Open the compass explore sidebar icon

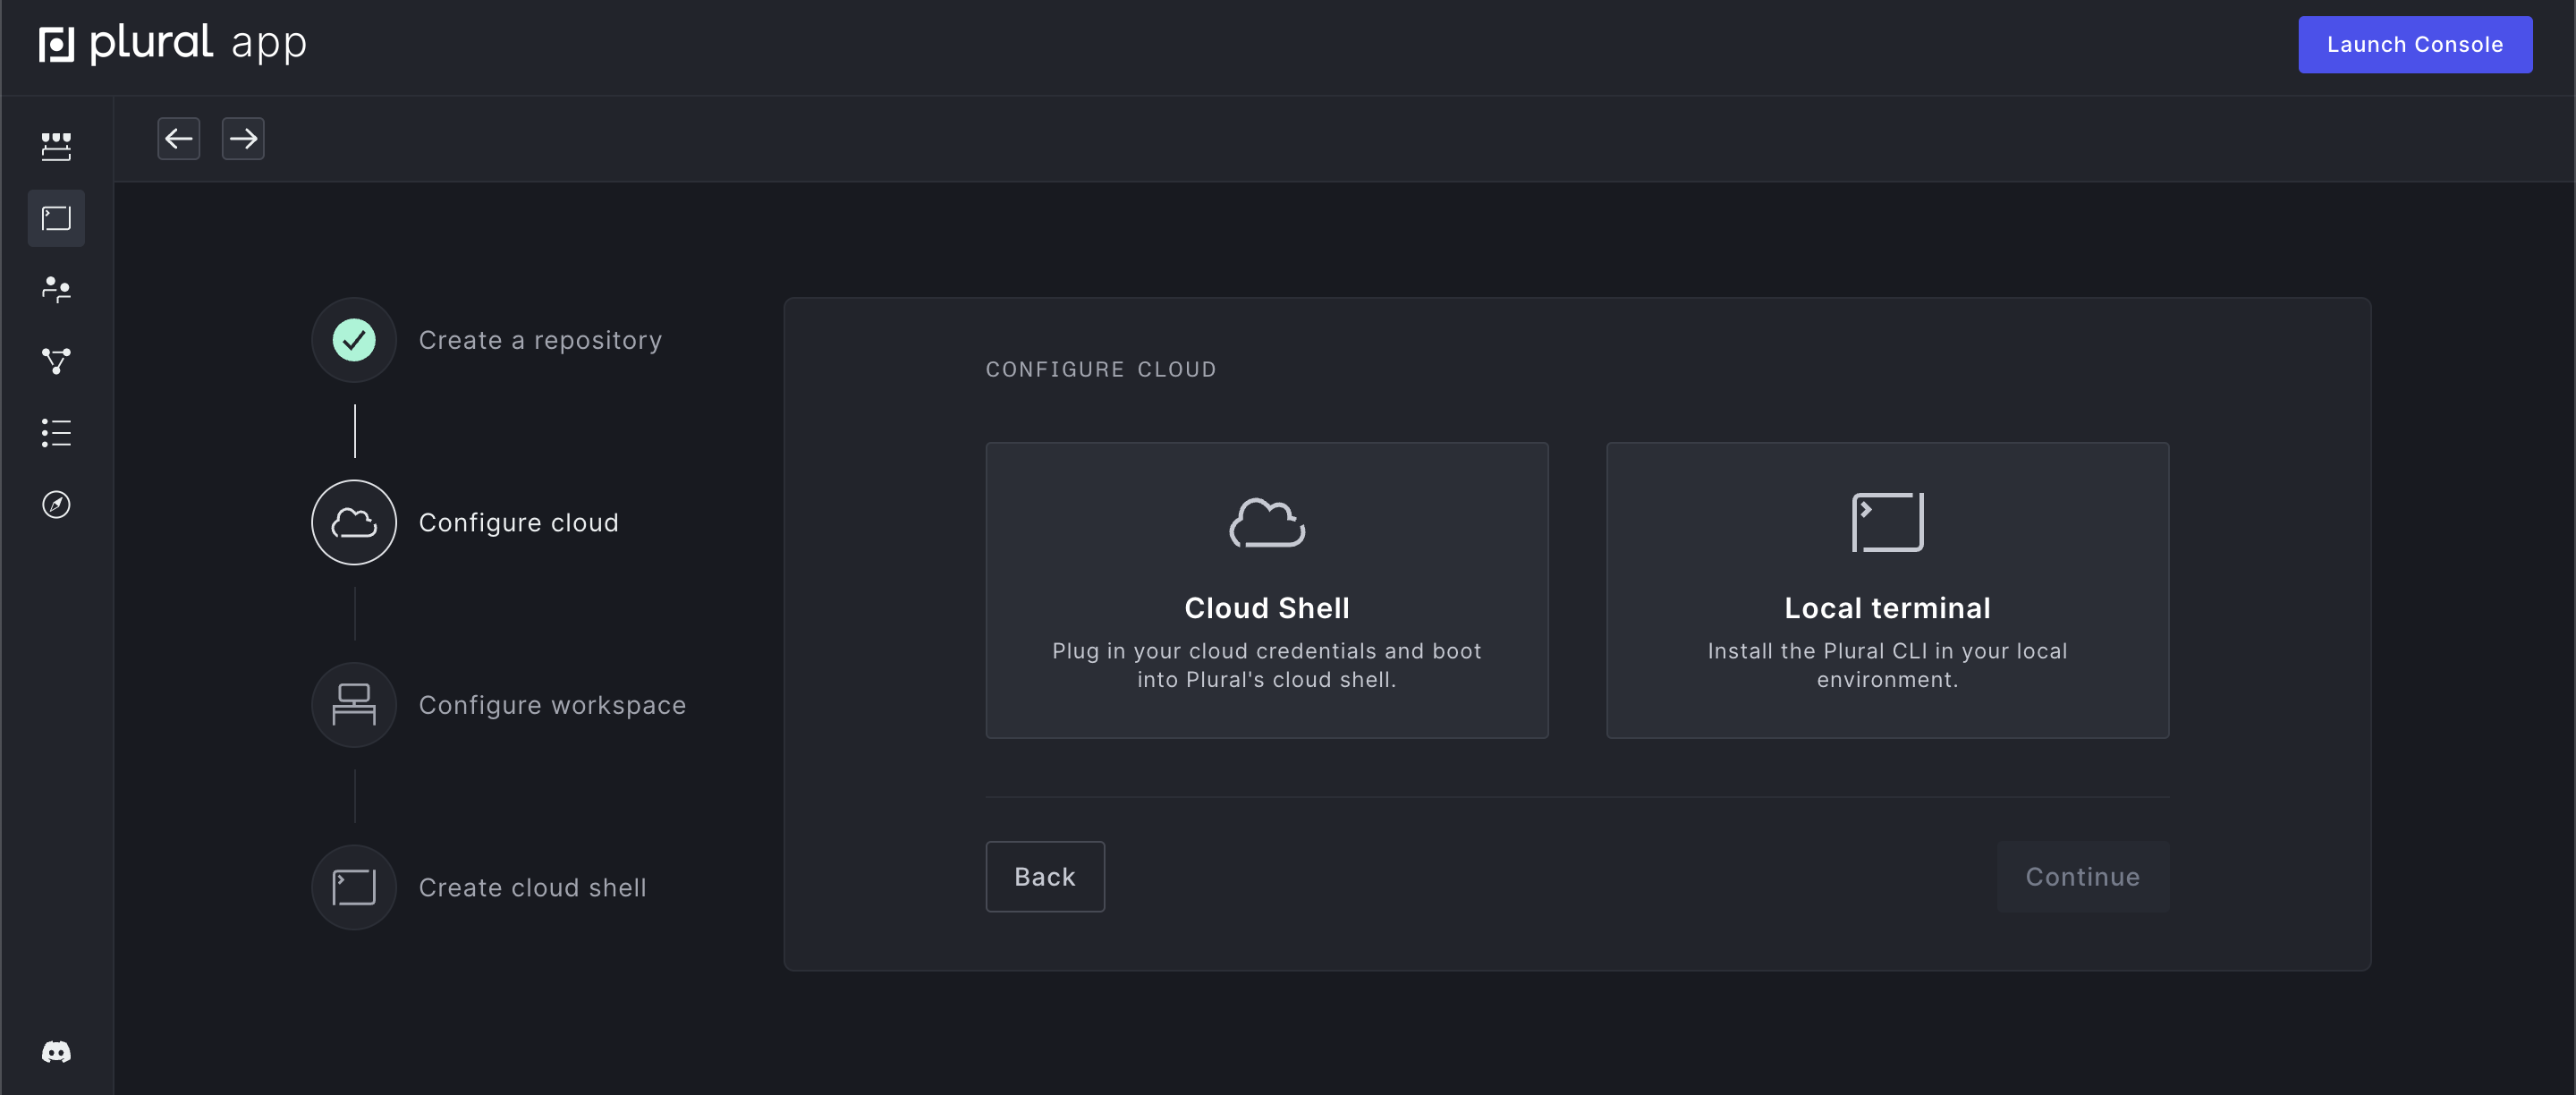point(56,504)
